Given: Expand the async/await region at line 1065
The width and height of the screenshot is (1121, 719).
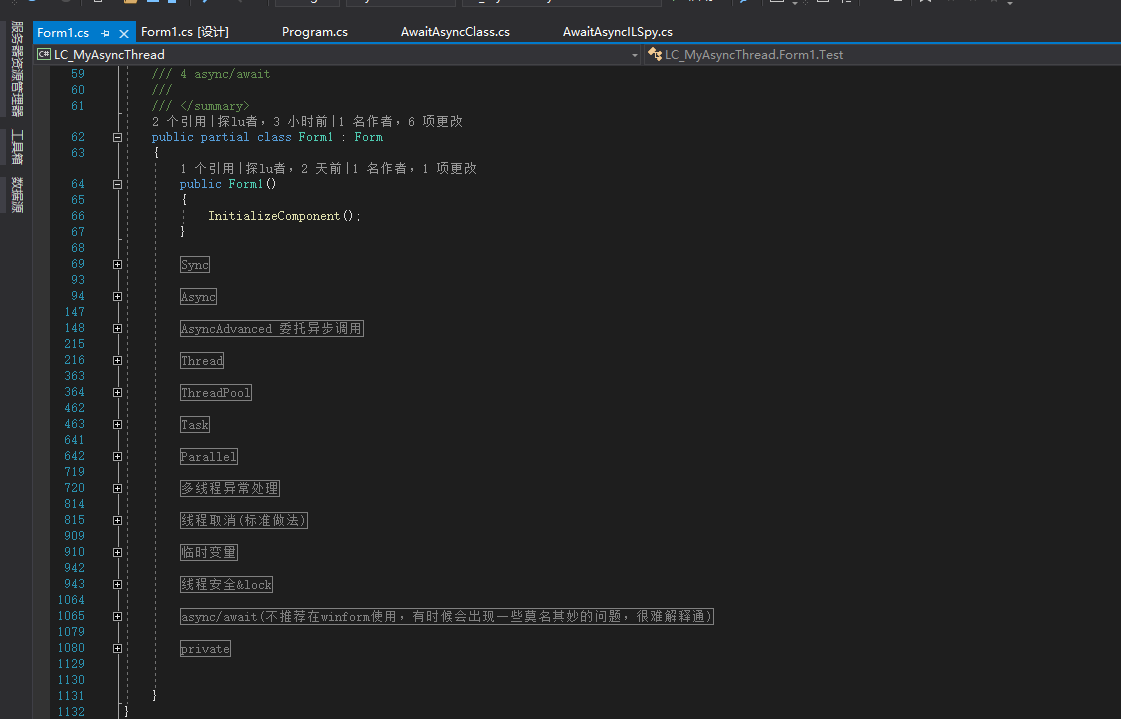Looking at the screenshot, I should point(117,617).
